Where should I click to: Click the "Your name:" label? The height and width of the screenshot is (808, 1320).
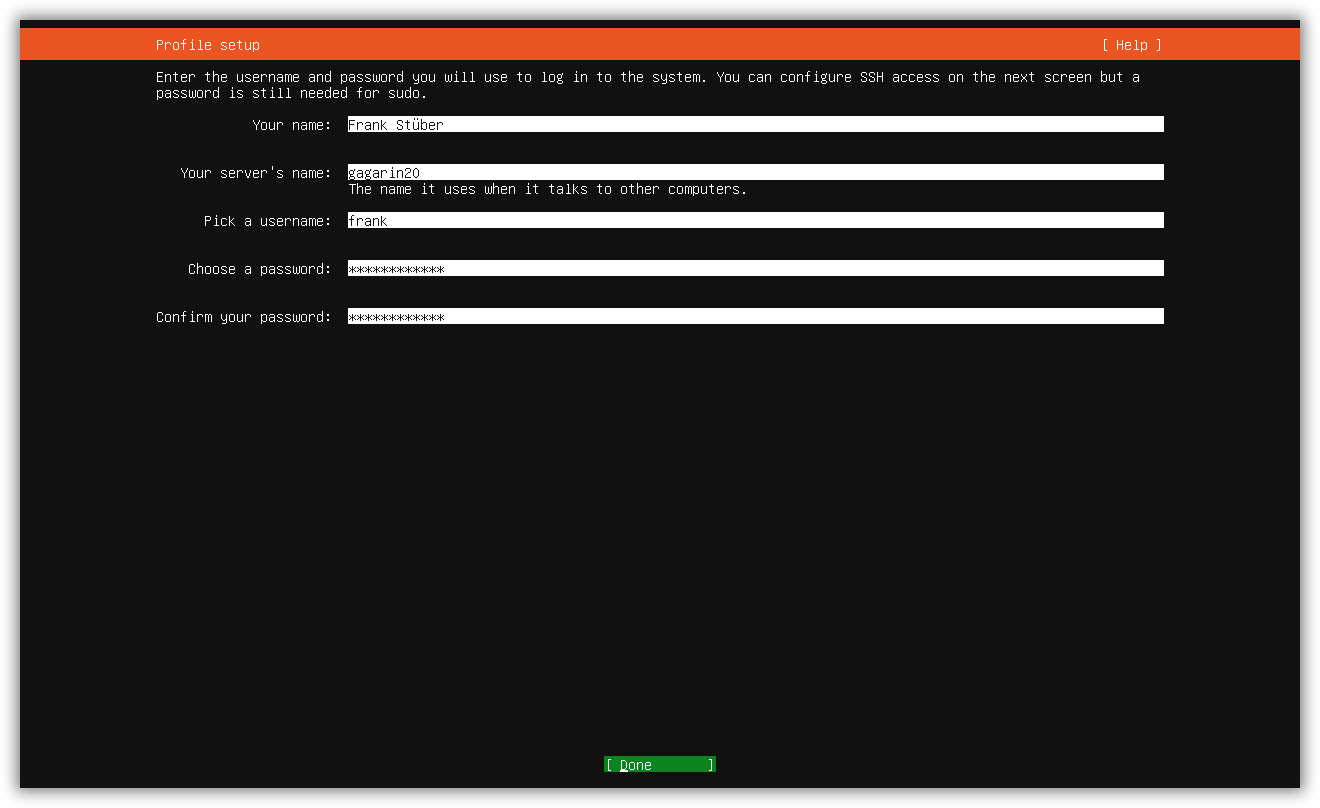(292, 125)
